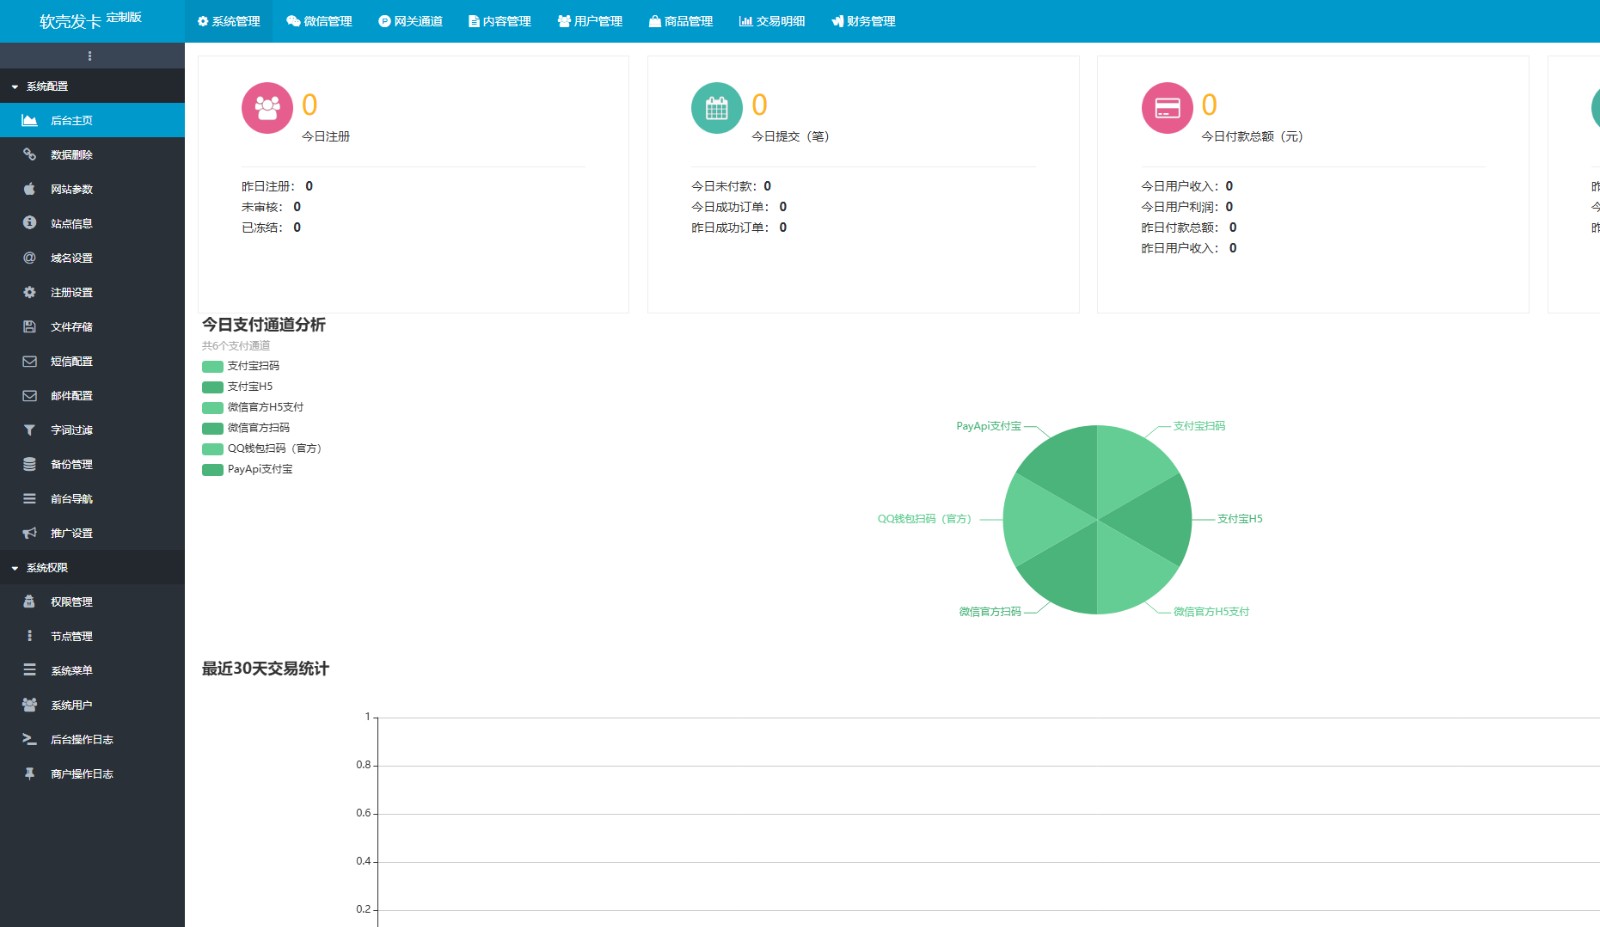Collapse the 系统权限 sidebar section
This screenshot has width=1600, height=927.
pos(47,568)
